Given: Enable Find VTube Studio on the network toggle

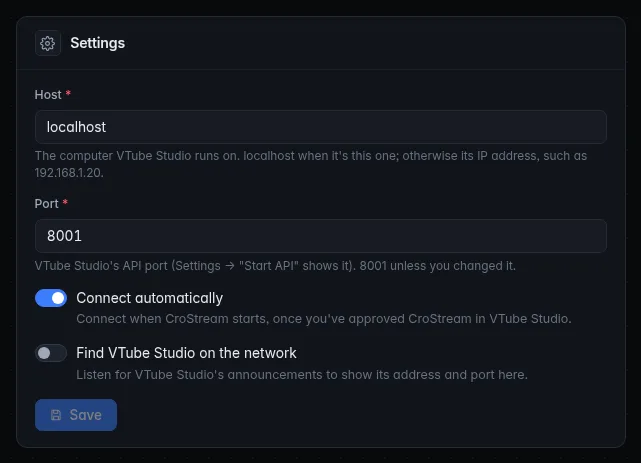Looking at the screenshot, I should coord(51,353).
